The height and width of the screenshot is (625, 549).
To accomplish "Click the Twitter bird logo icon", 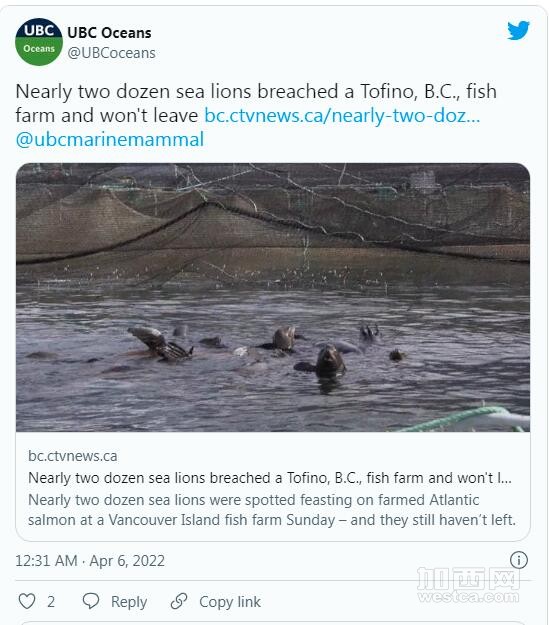I will point(518,30).
